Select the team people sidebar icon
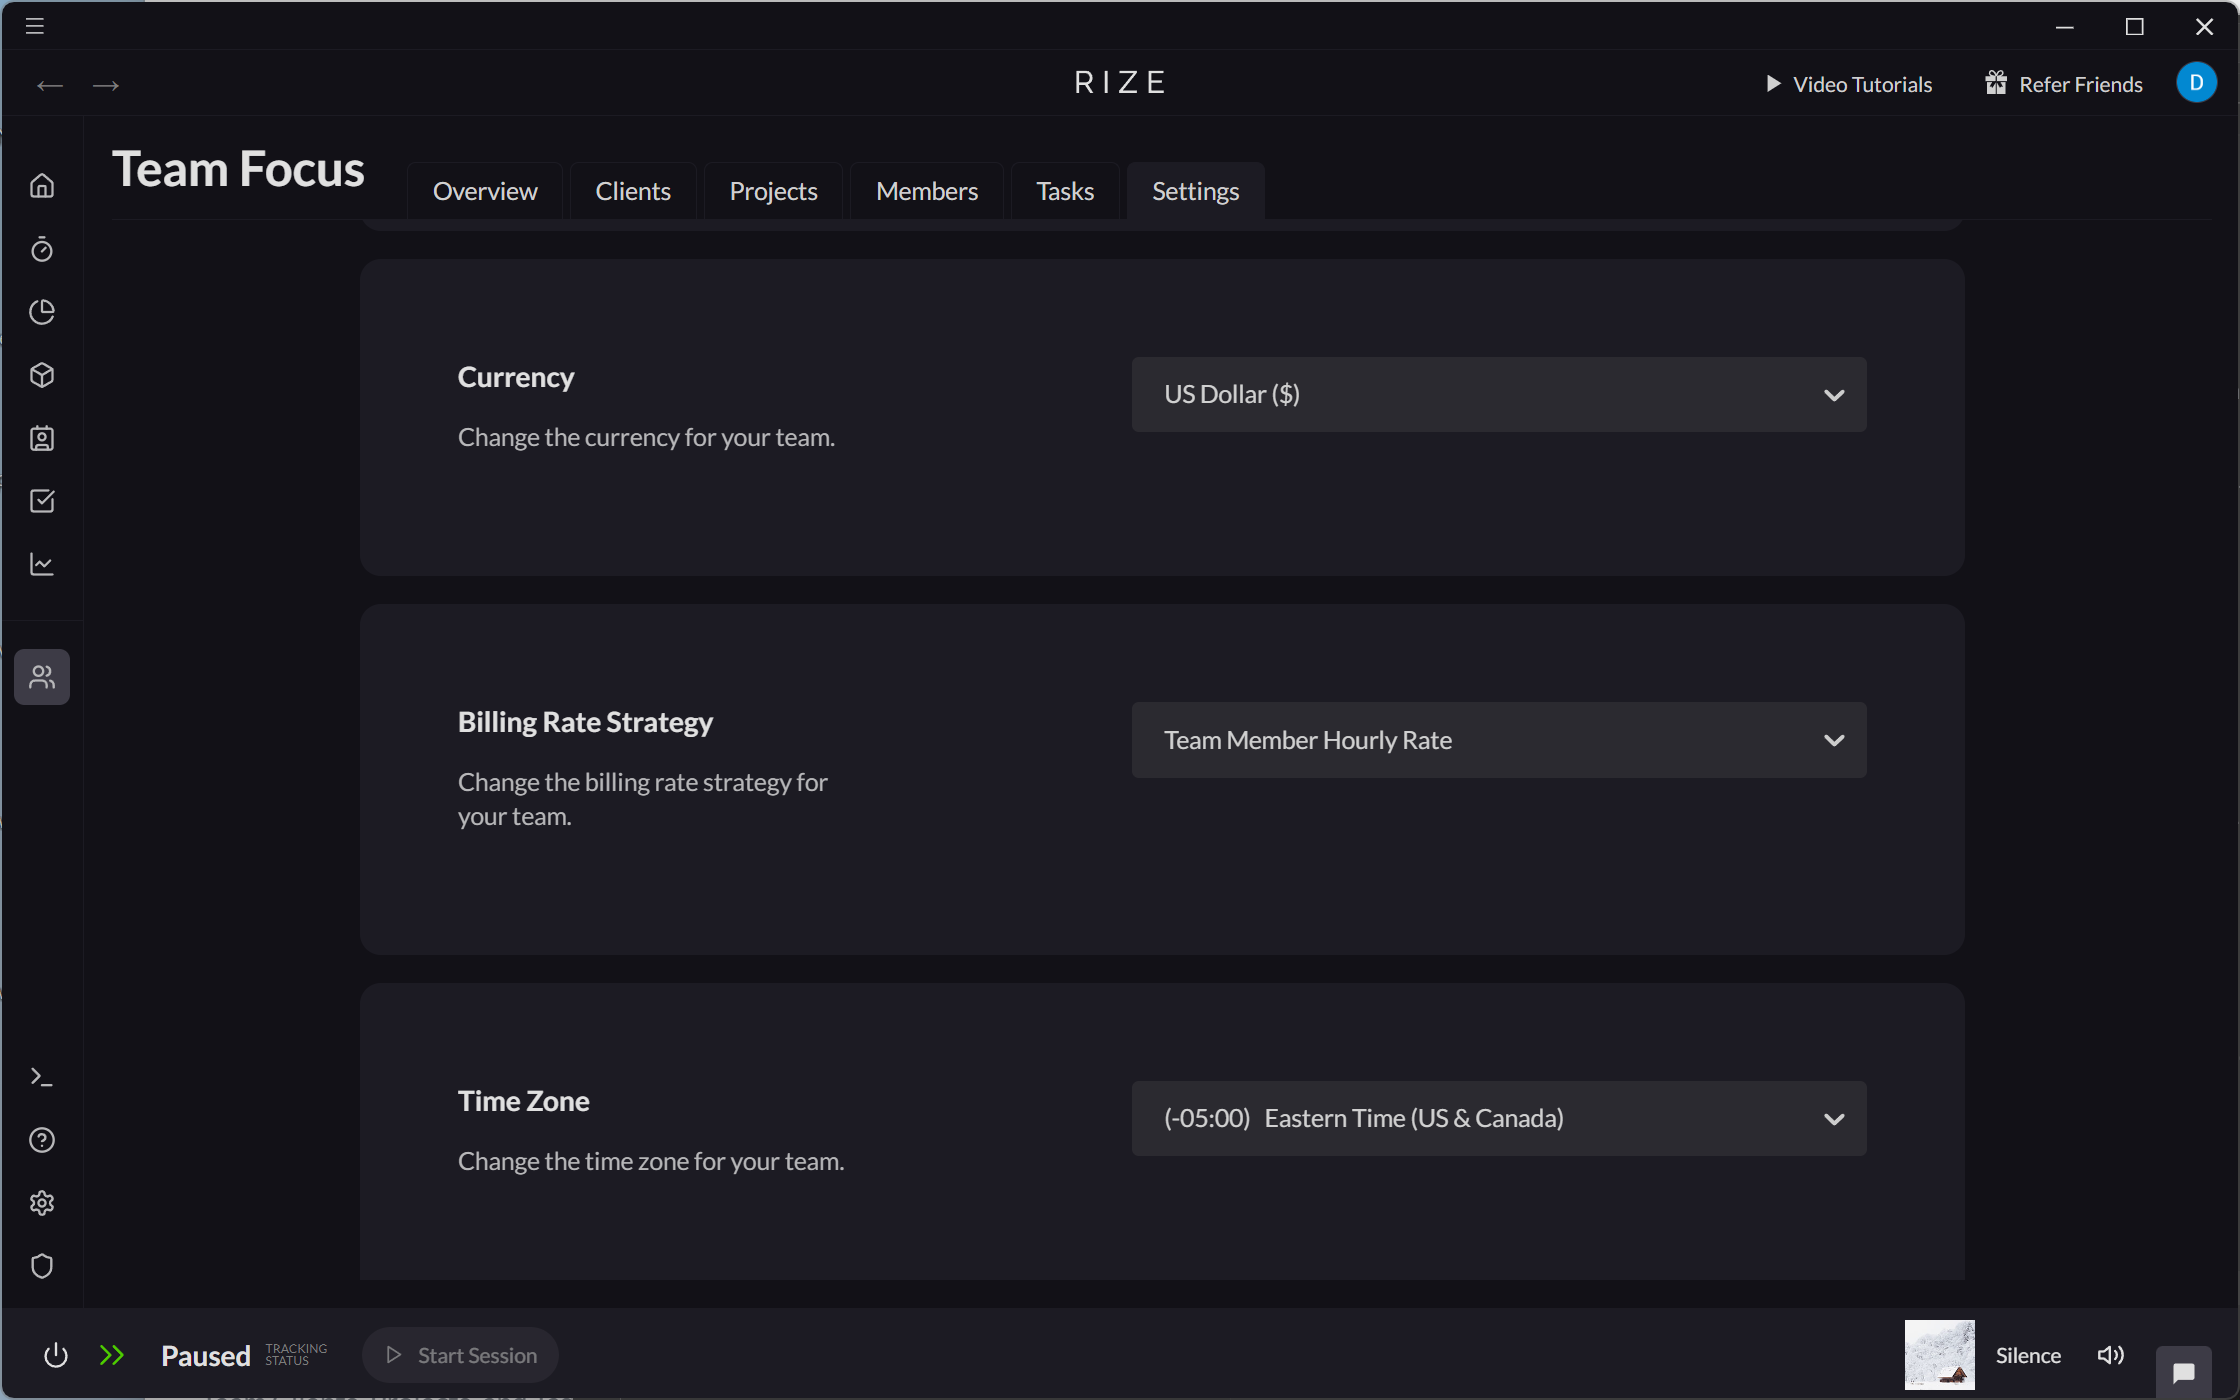 42,677
